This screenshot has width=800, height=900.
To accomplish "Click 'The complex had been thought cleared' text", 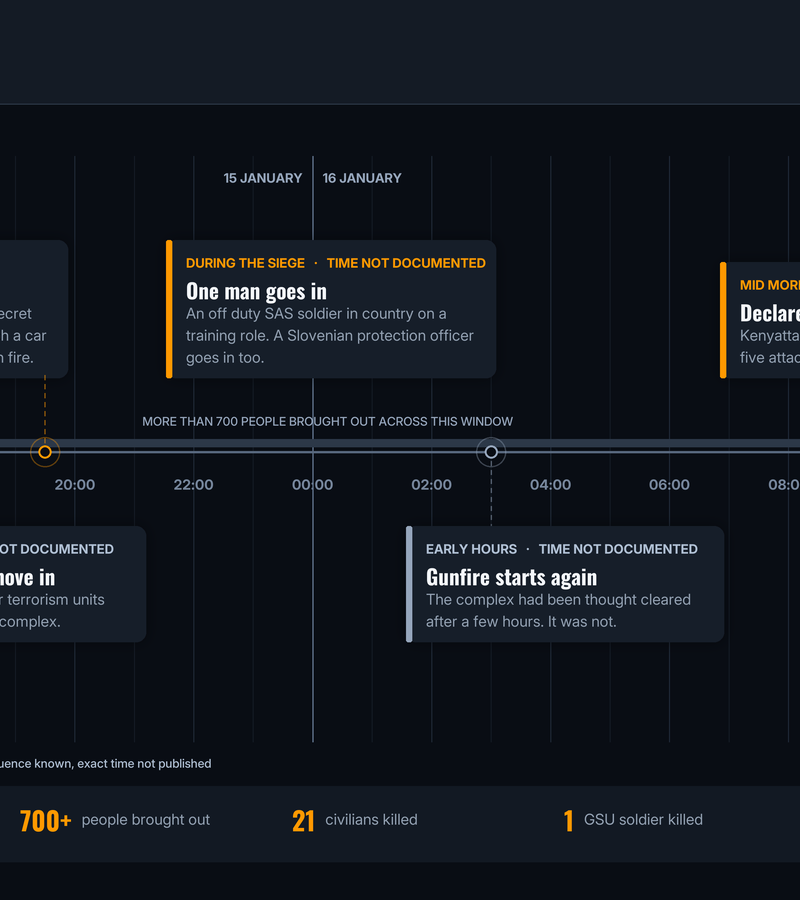I will (x=558, y=611).
